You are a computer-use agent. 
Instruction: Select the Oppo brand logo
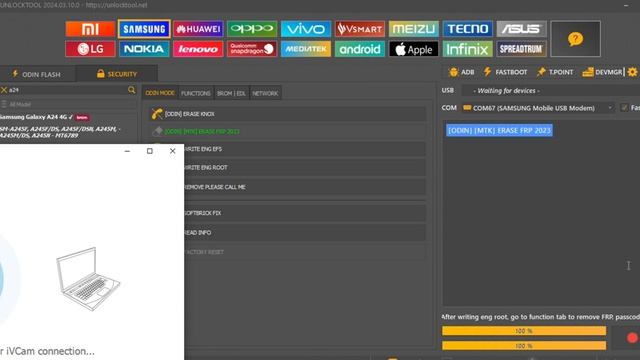pos(252,29)
